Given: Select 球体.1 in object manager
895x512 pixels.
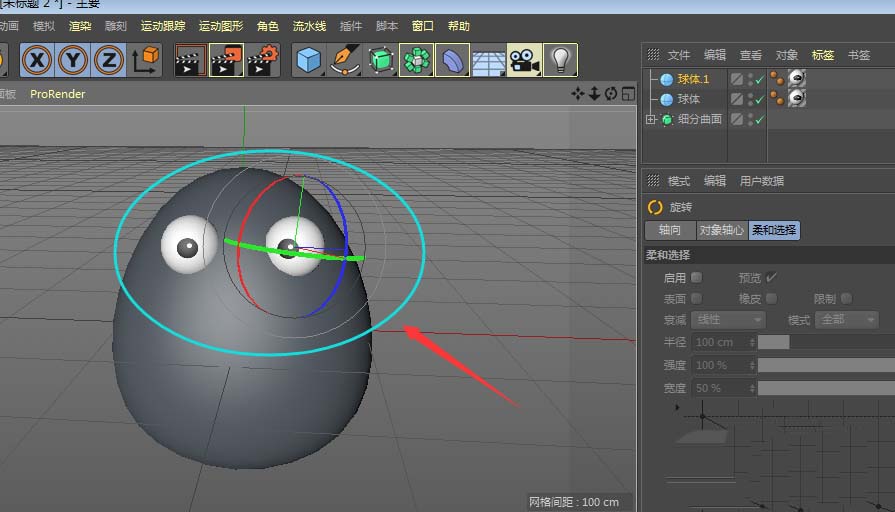Looking at the screenshot, I should pyautogui.click(x=693, y=79).
